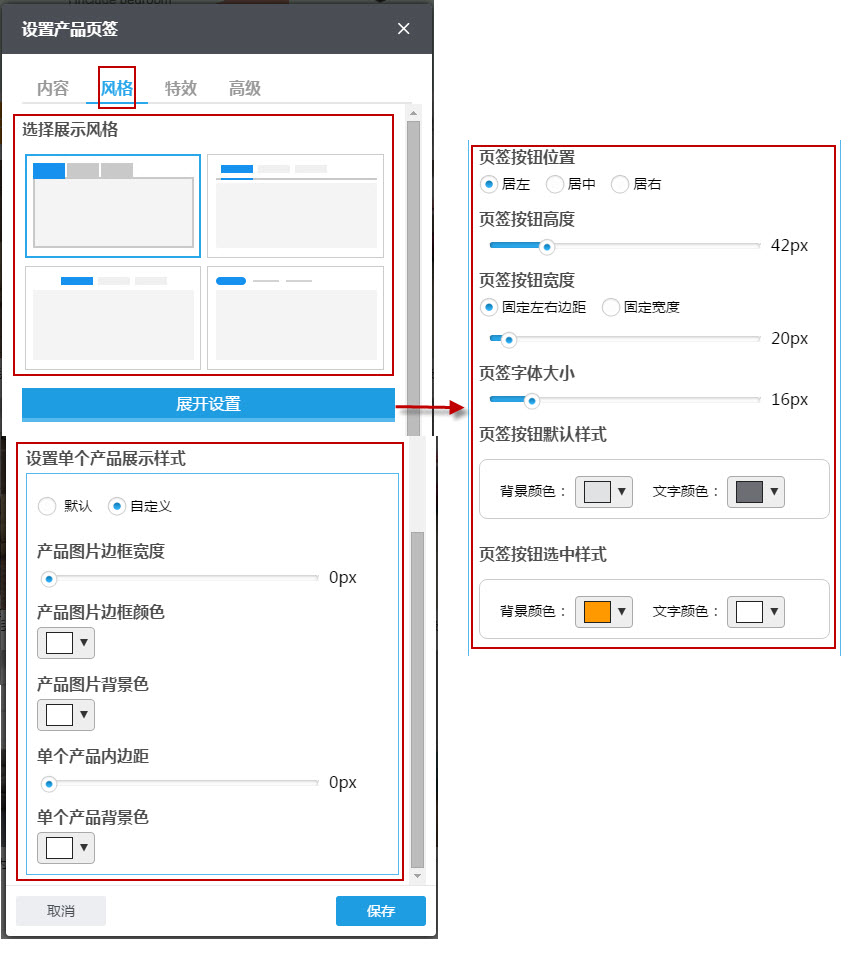Select the top-left display style thumbnail
This screenshot has height=964, width=860.
click(113, 206)
